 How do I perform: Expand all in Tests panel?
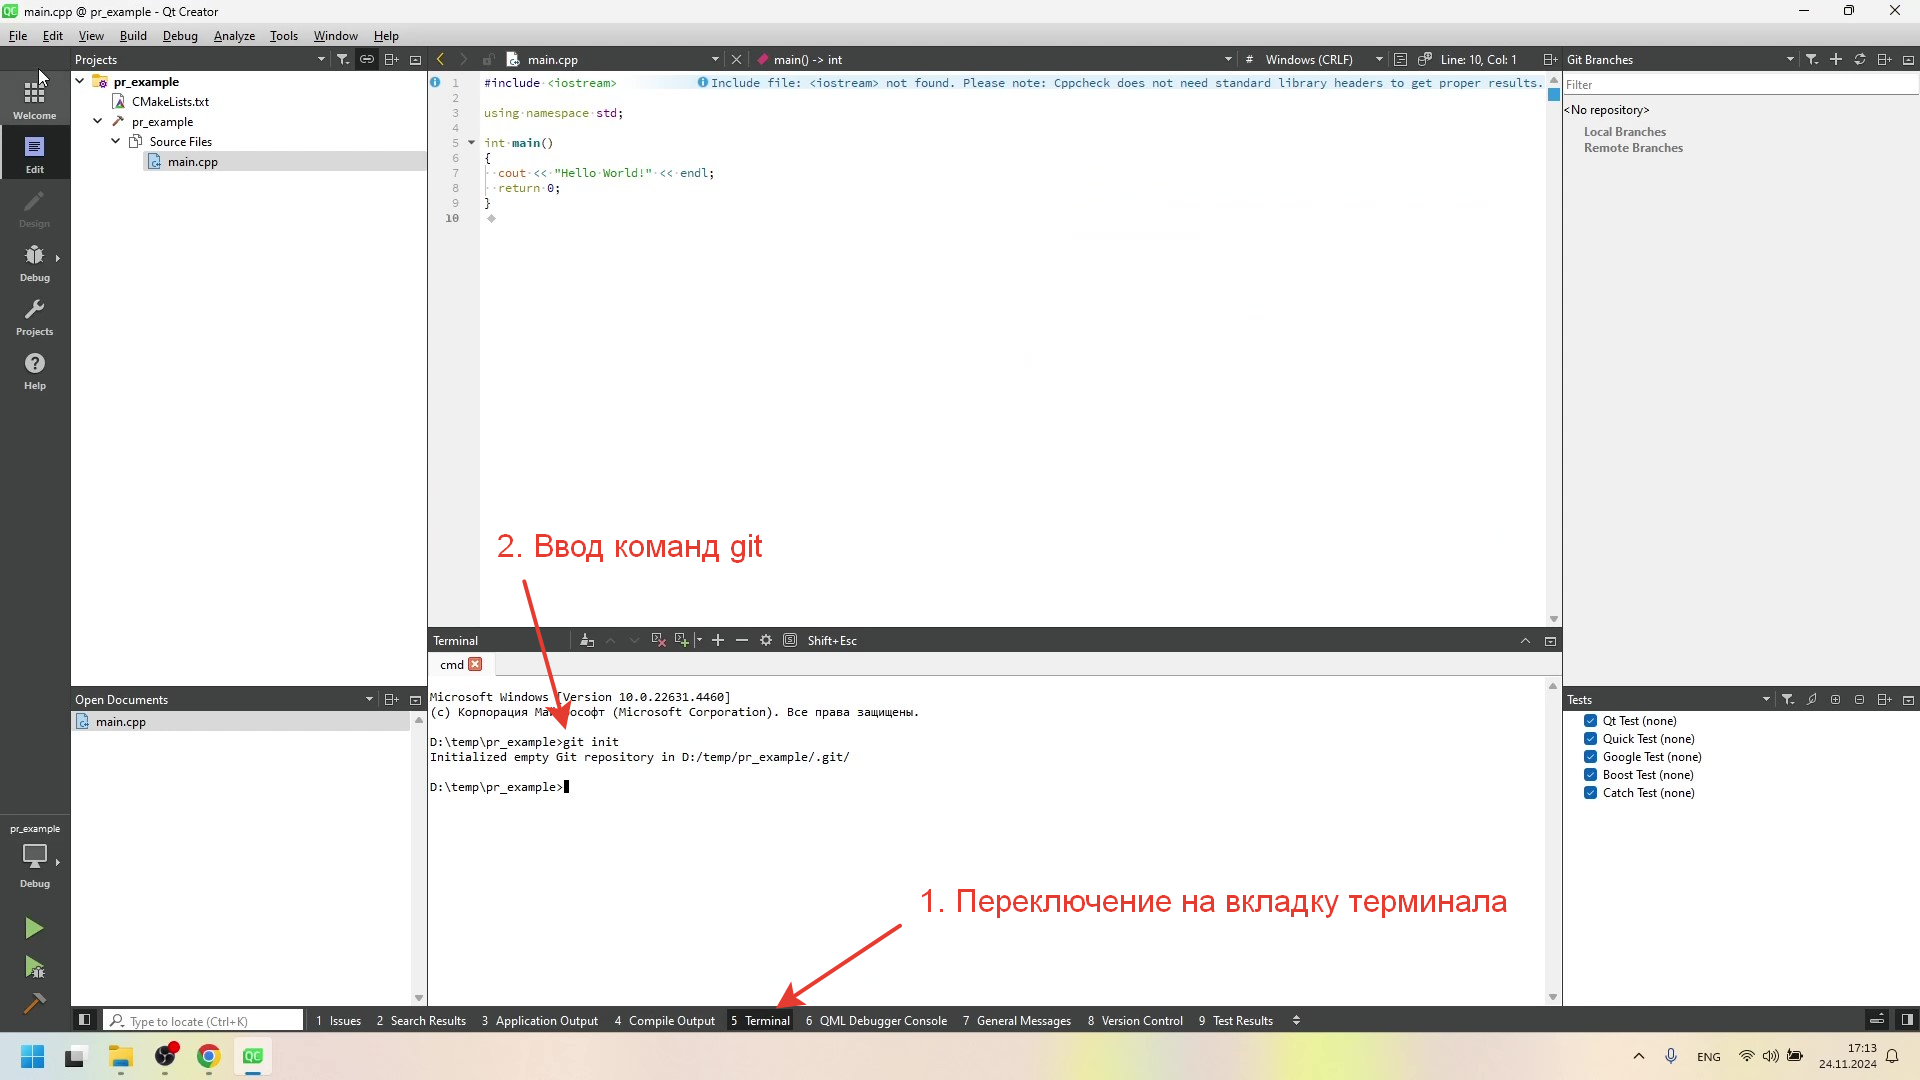1836,699
